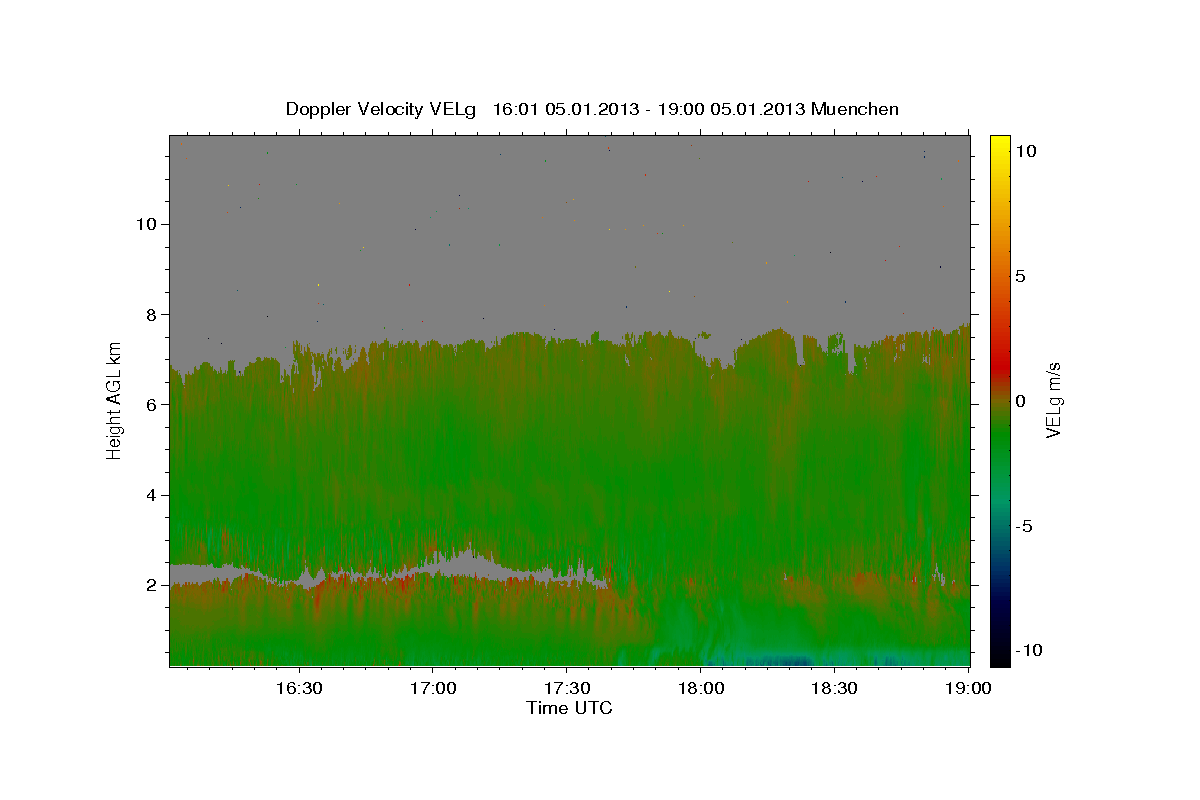Click the 'VELg m/s' colorbar title

1054,400
